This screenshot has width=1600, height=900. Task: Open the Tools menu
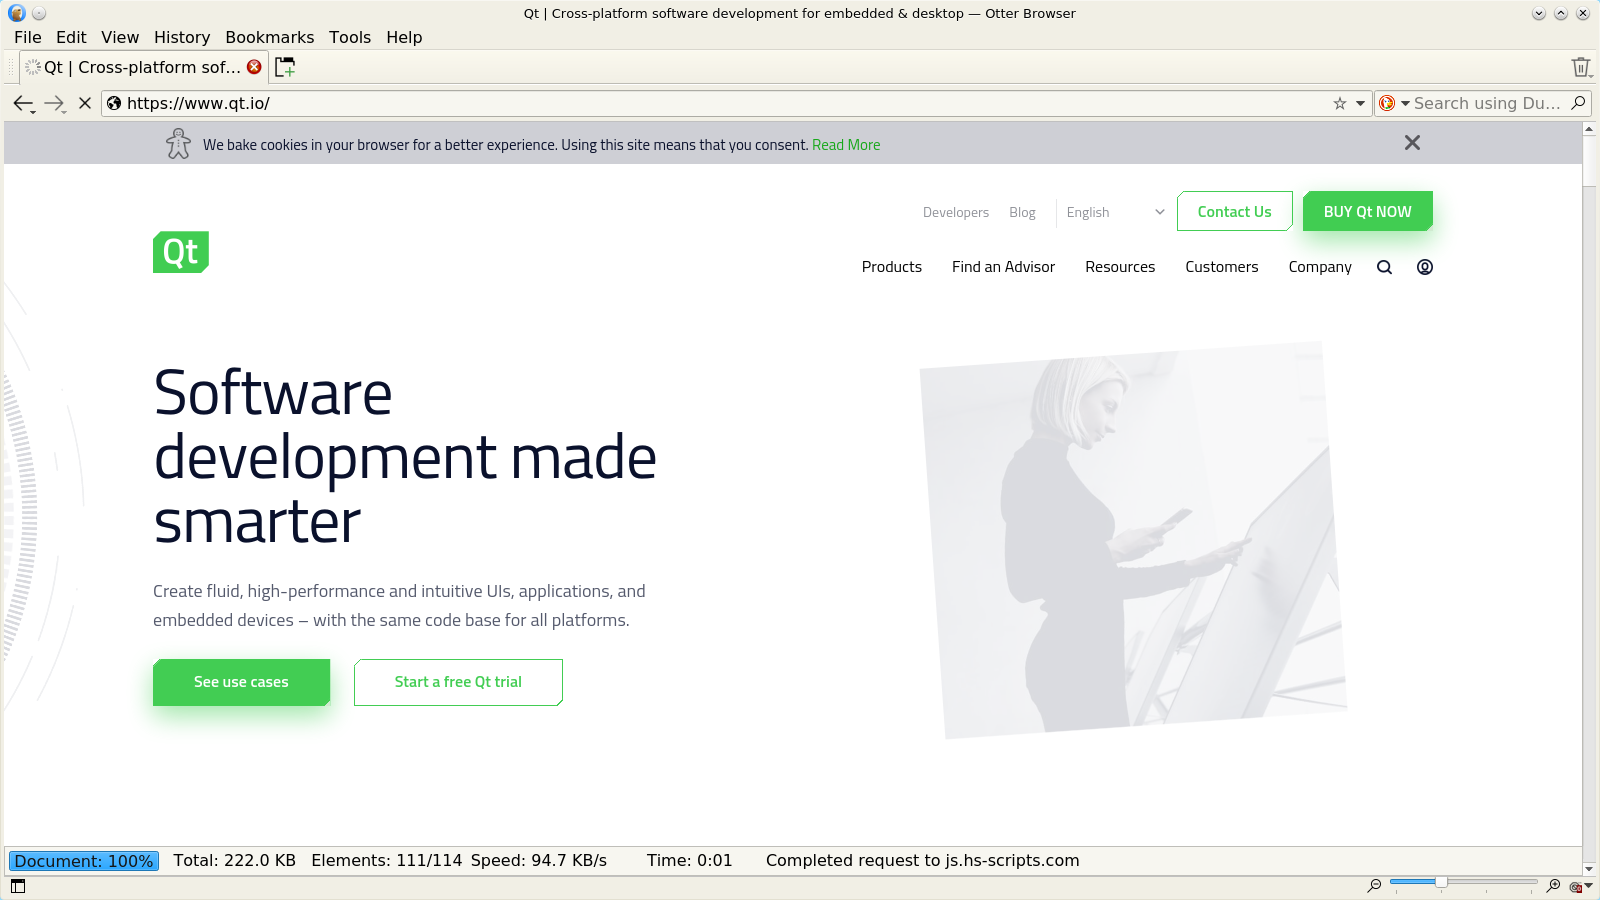(350, 37)
